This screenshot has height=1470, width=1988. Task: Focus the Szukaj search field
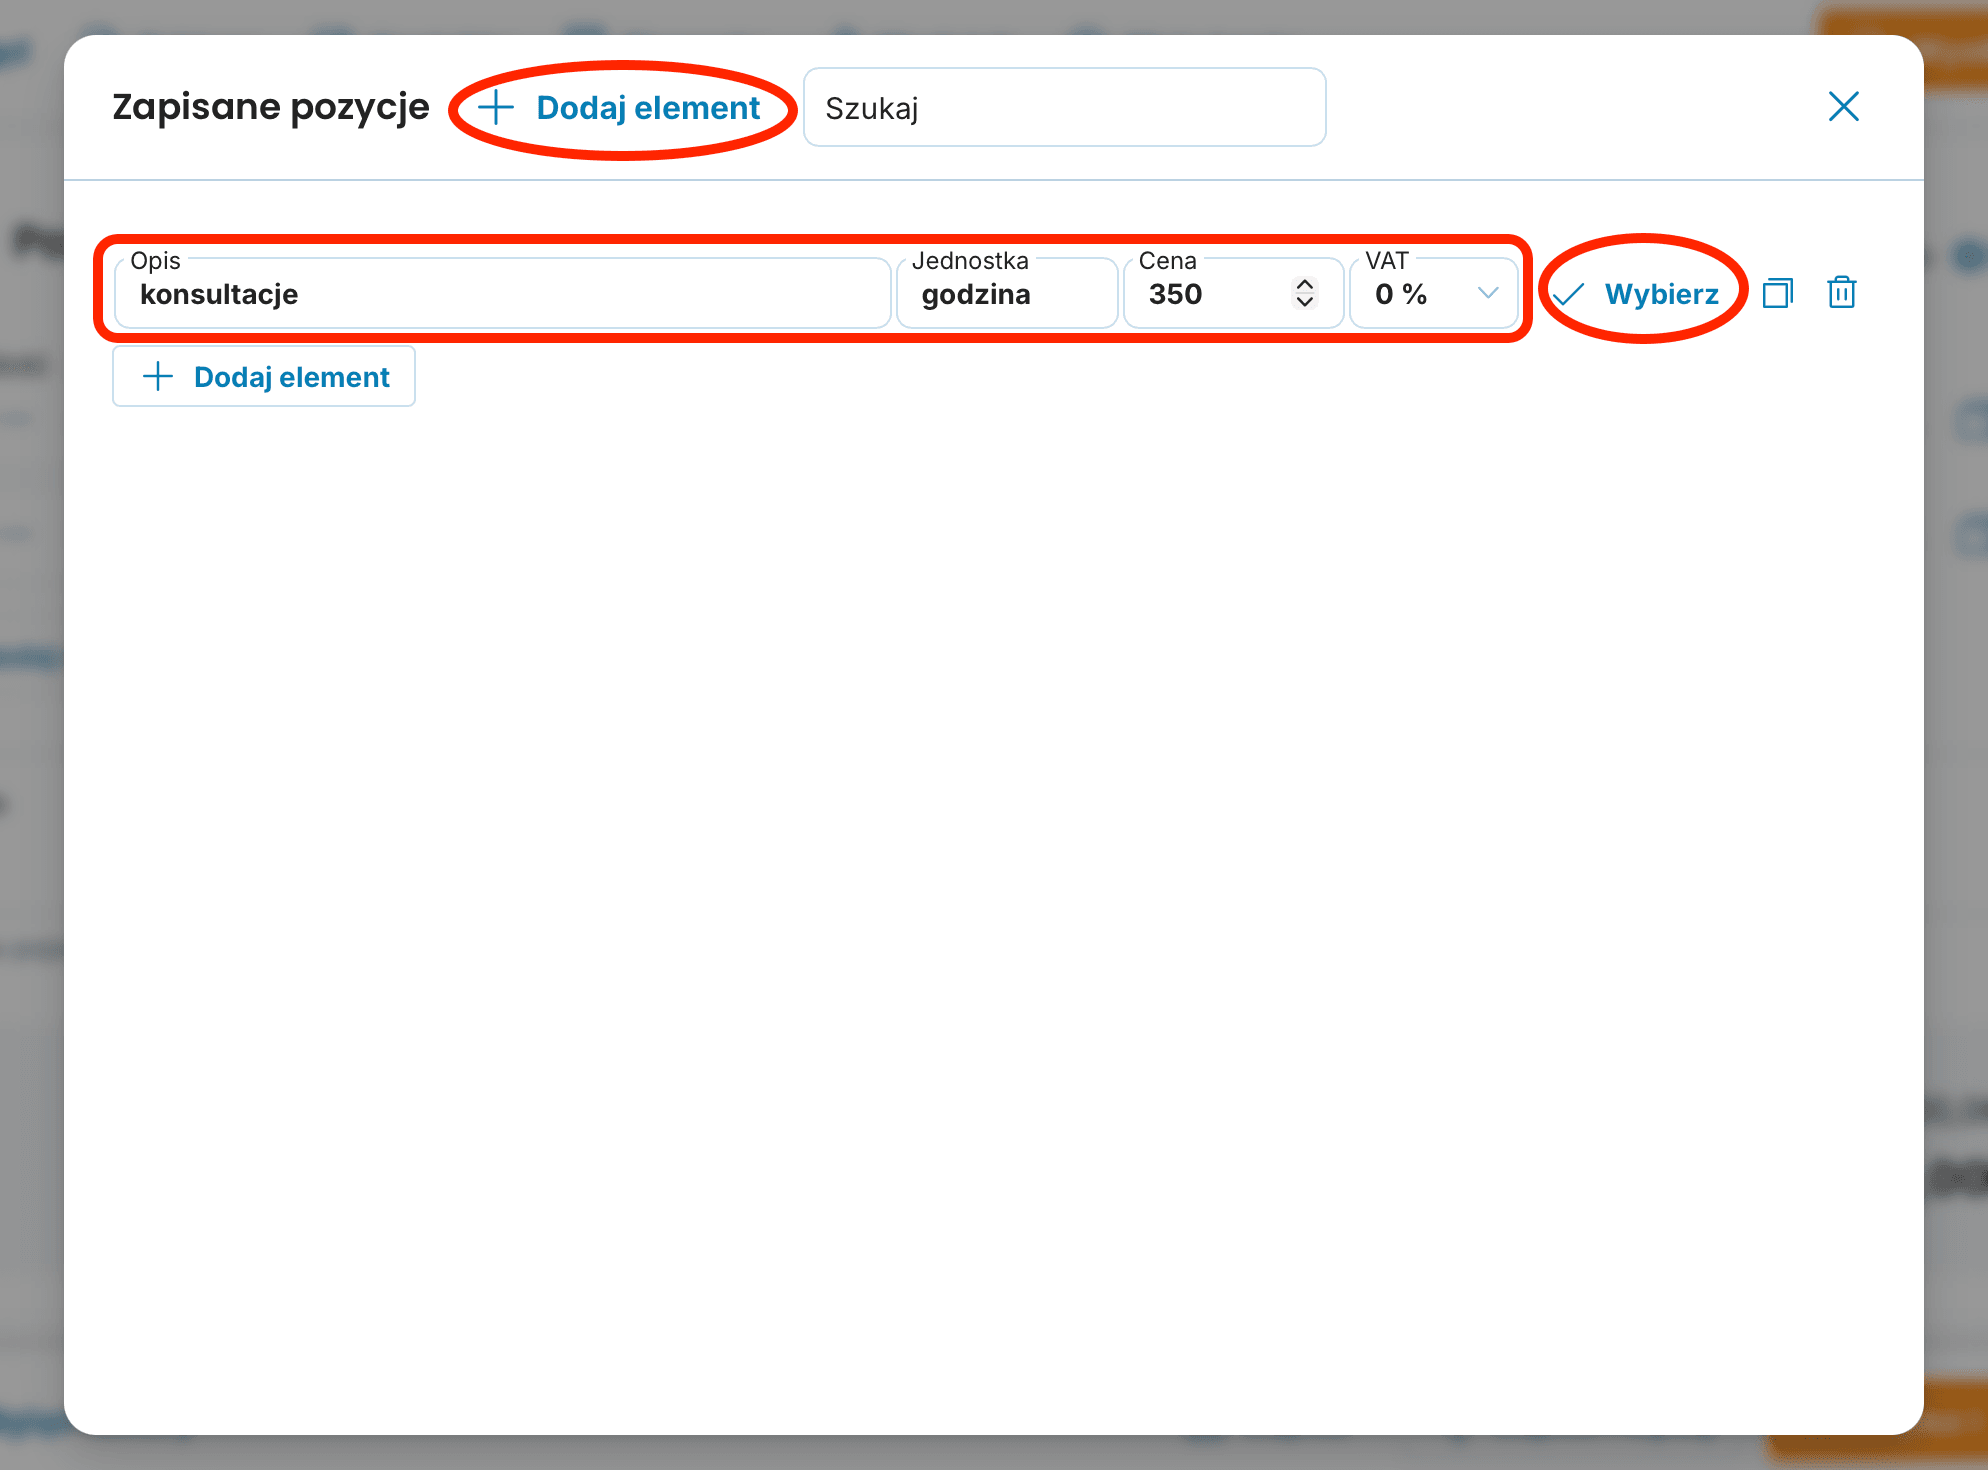(1064, 108)
